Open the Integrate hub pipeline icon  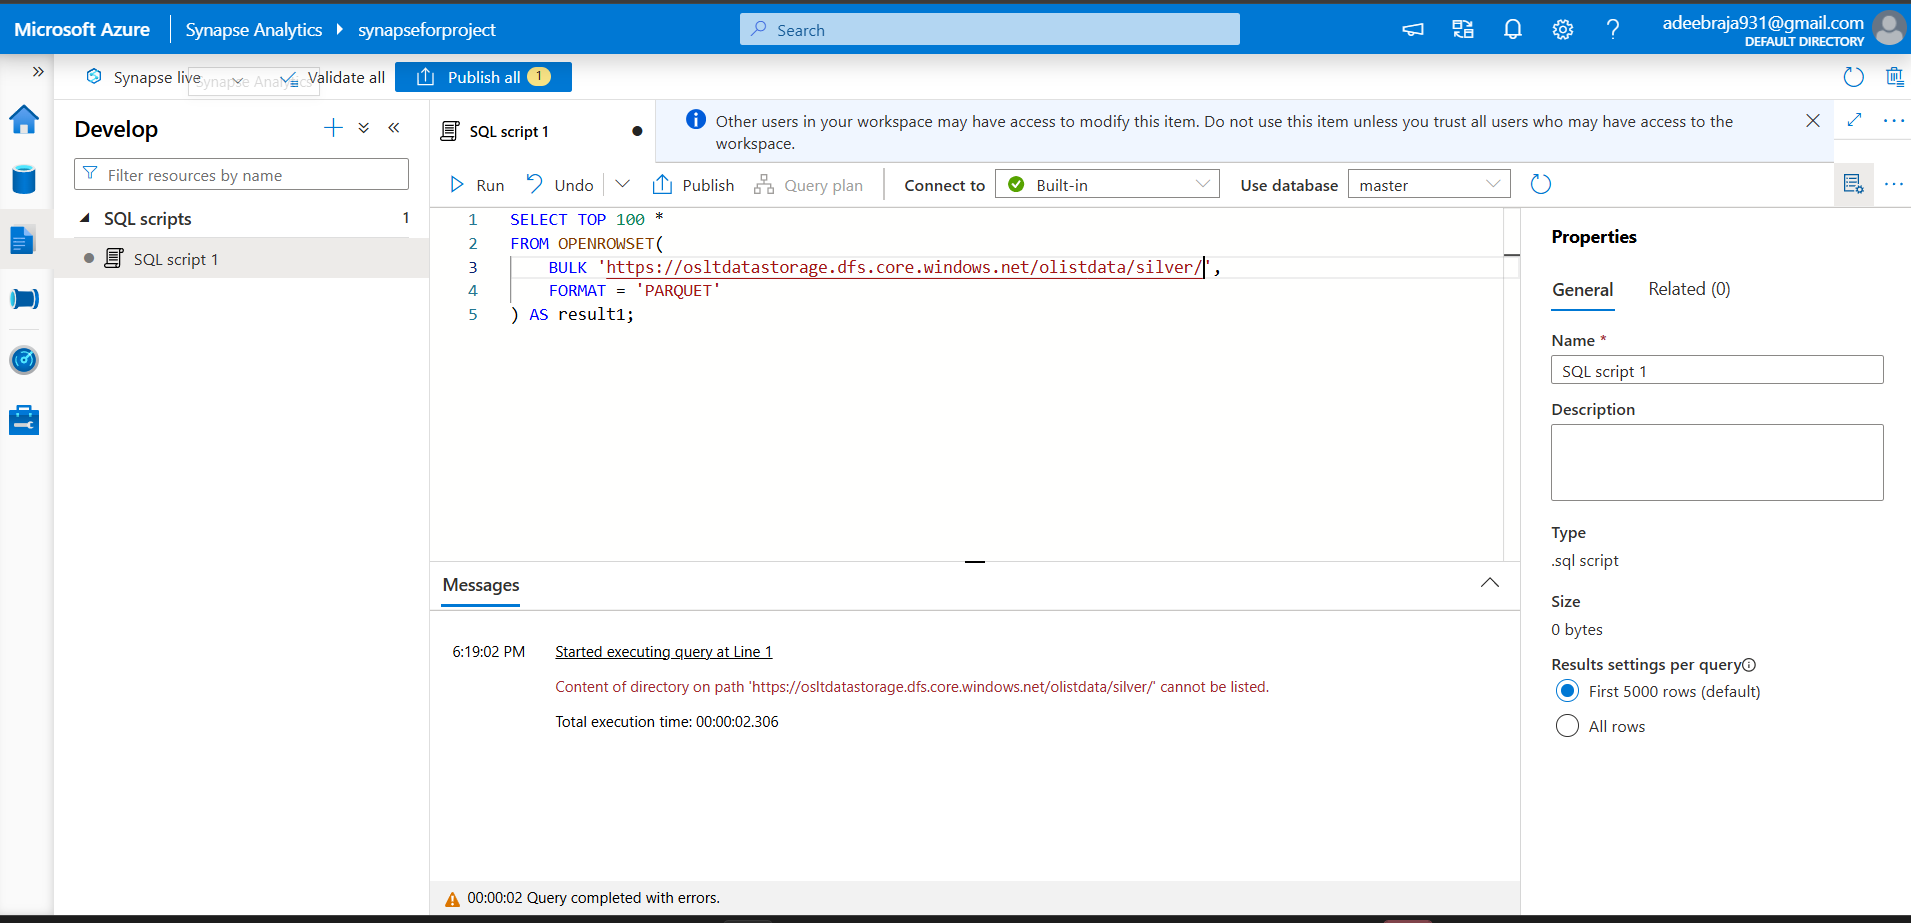coord(24,299)
